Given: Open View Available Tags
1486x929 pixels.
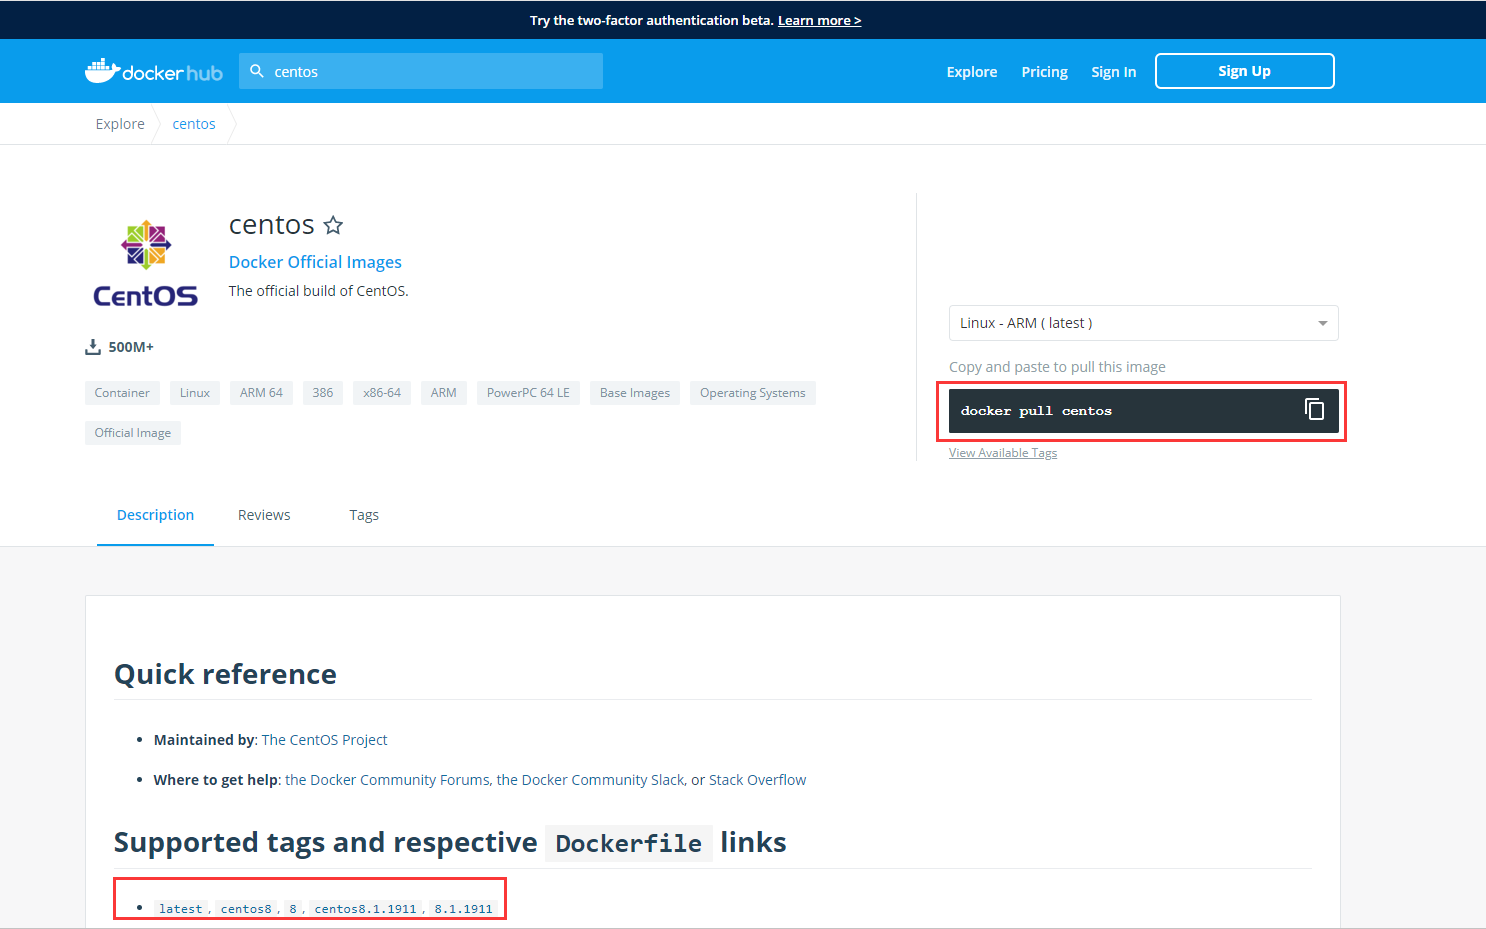Looking at the screenshot, I should (1002, 452).
